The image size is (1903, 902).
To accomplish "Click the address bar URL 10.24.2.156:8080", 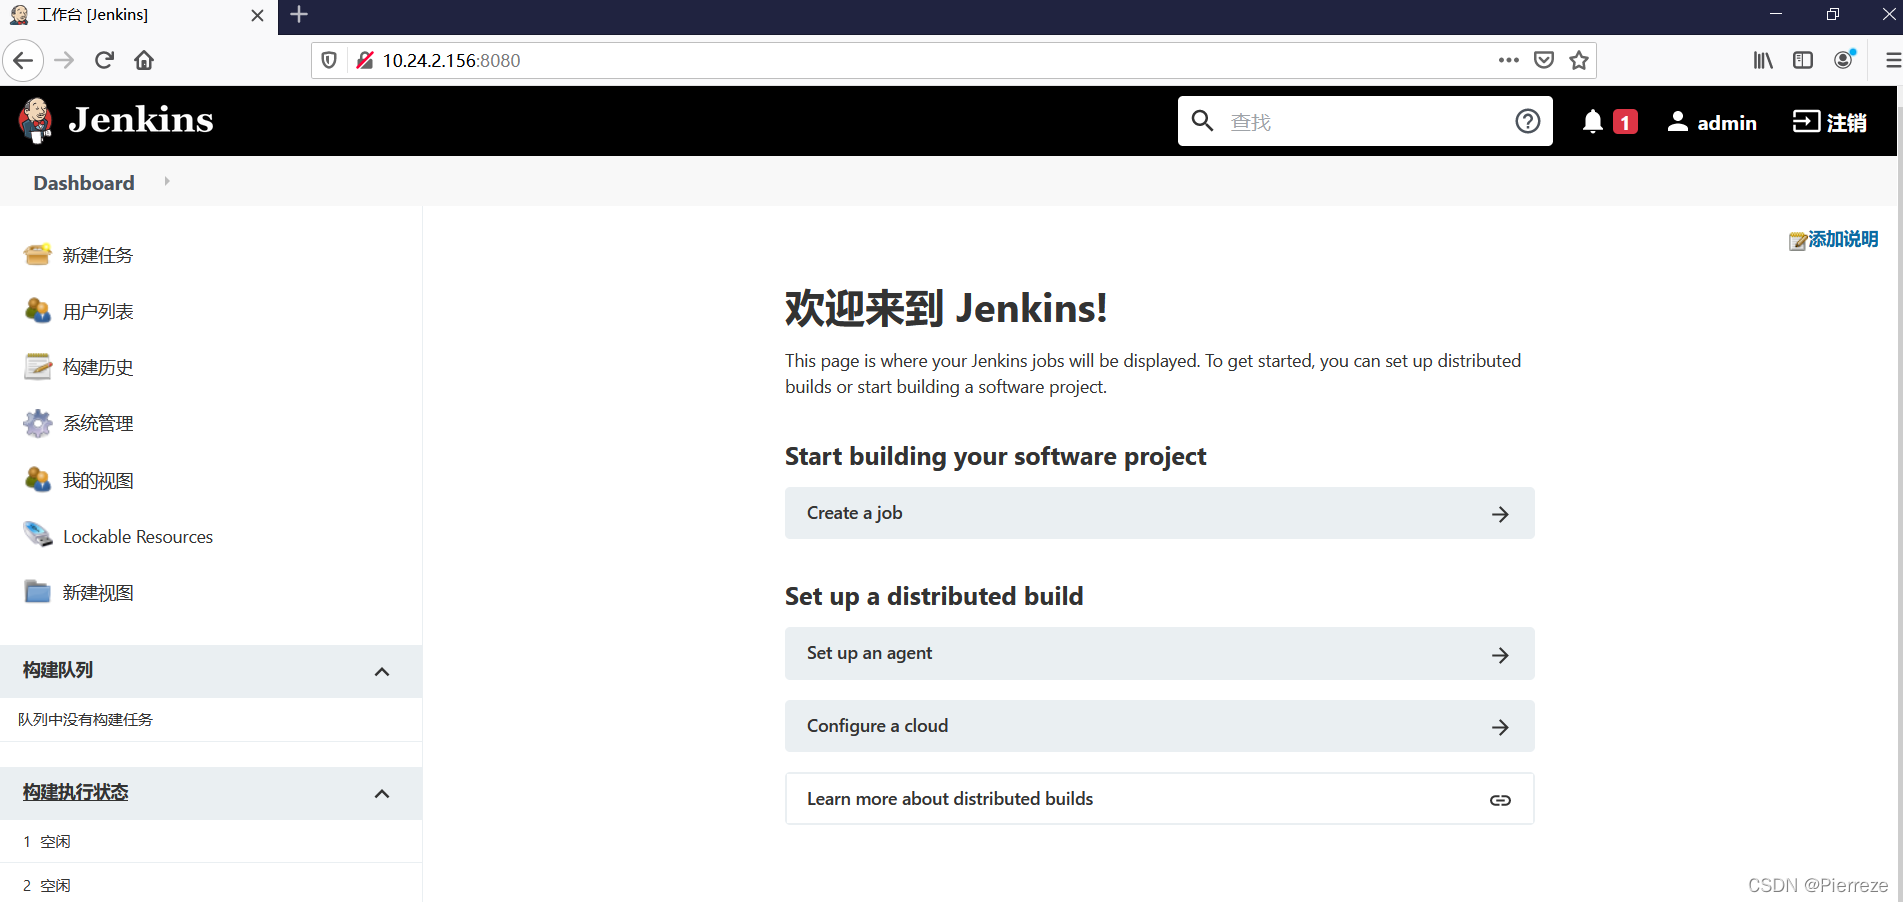I will 452,60.
